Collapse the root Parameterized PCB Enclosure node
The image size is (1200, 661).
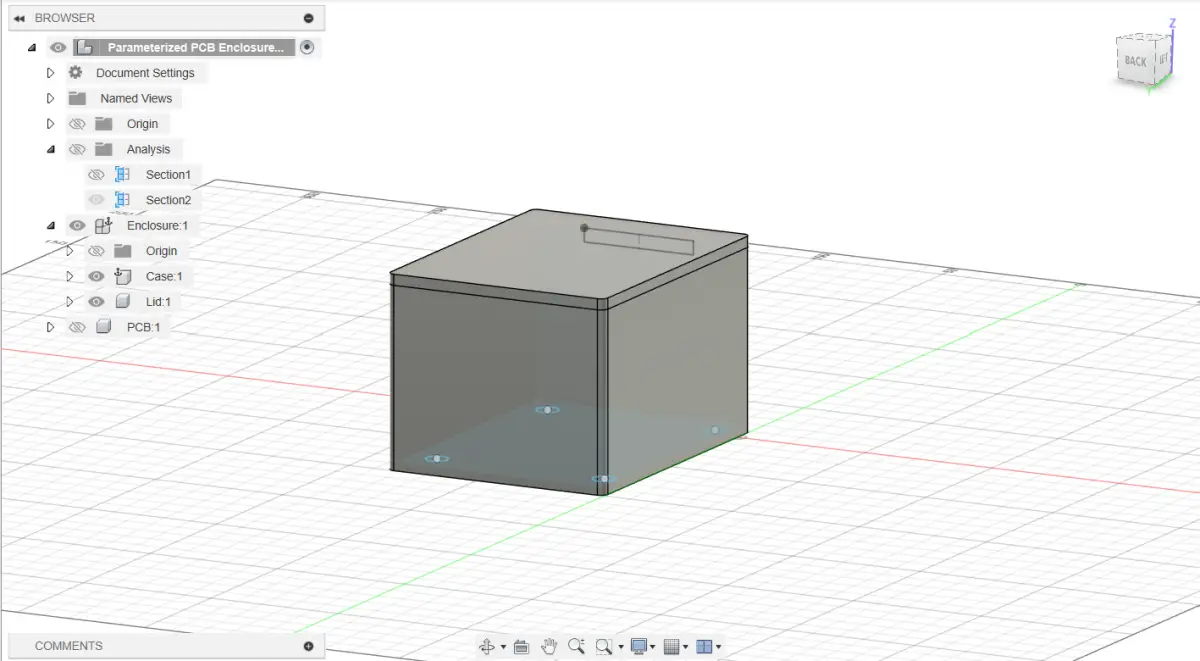[x=32, y=47]
